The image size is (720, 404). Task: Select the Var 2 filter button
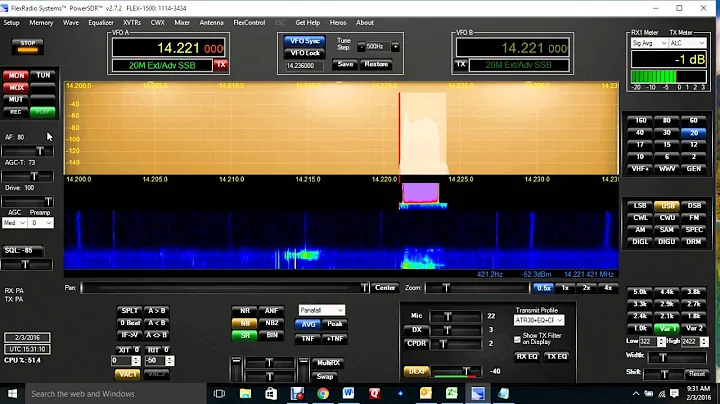point(693,328)
